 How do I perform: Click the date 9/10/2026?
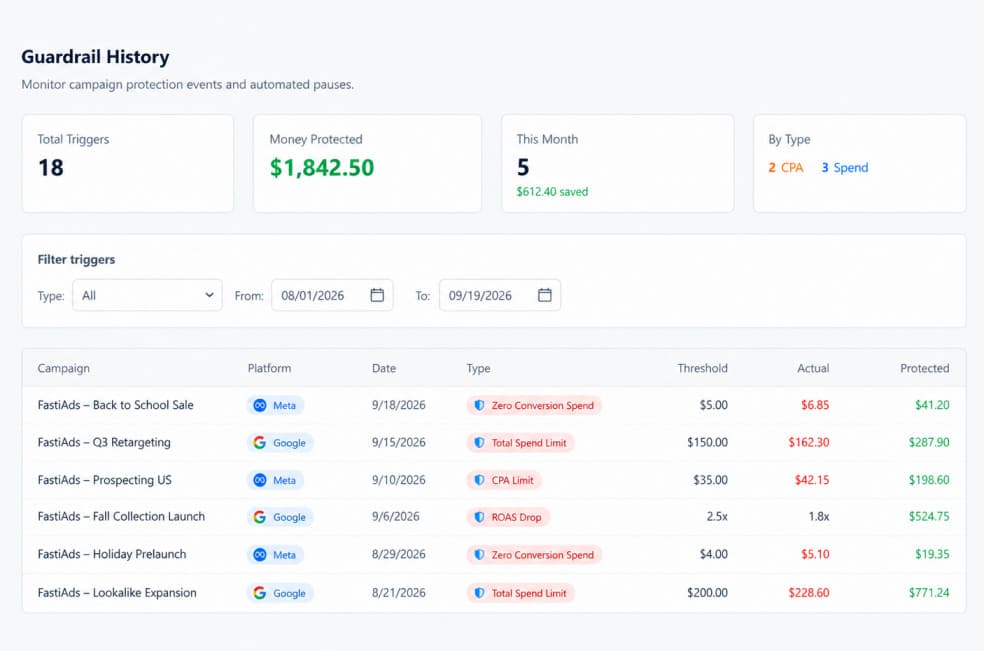click(x=398, y=480)
